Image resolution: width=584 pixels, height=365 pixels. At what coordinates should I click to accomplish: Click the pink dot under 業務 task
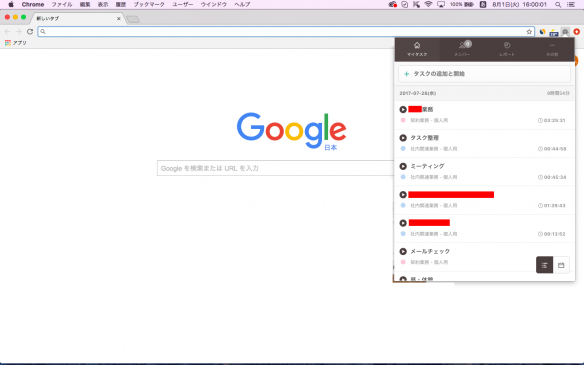point(403,120)
